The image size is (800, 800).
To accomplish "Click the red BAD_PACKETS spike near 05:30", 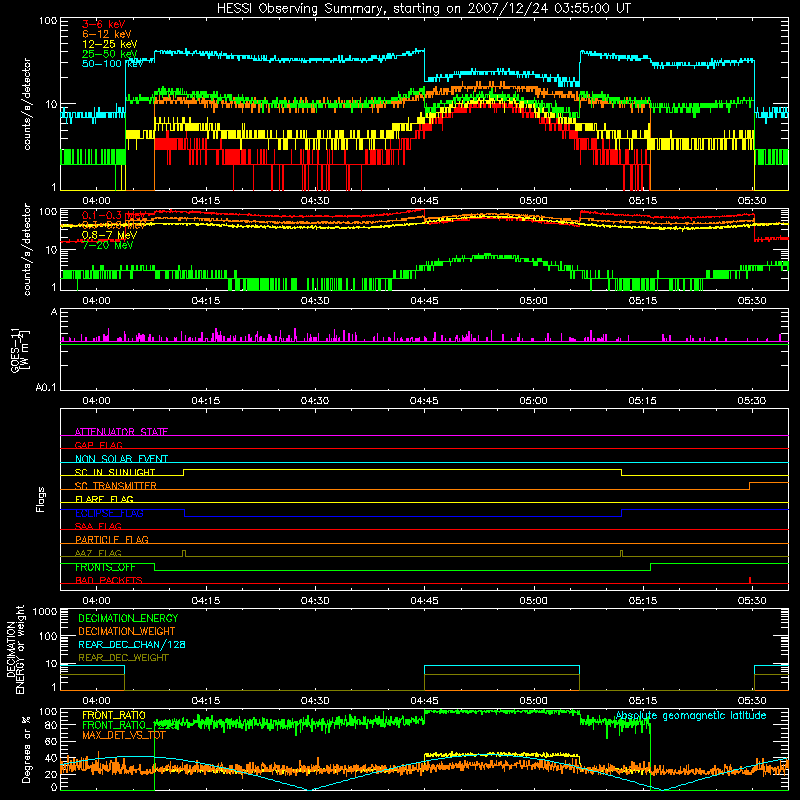I will [x=749, y=580].
